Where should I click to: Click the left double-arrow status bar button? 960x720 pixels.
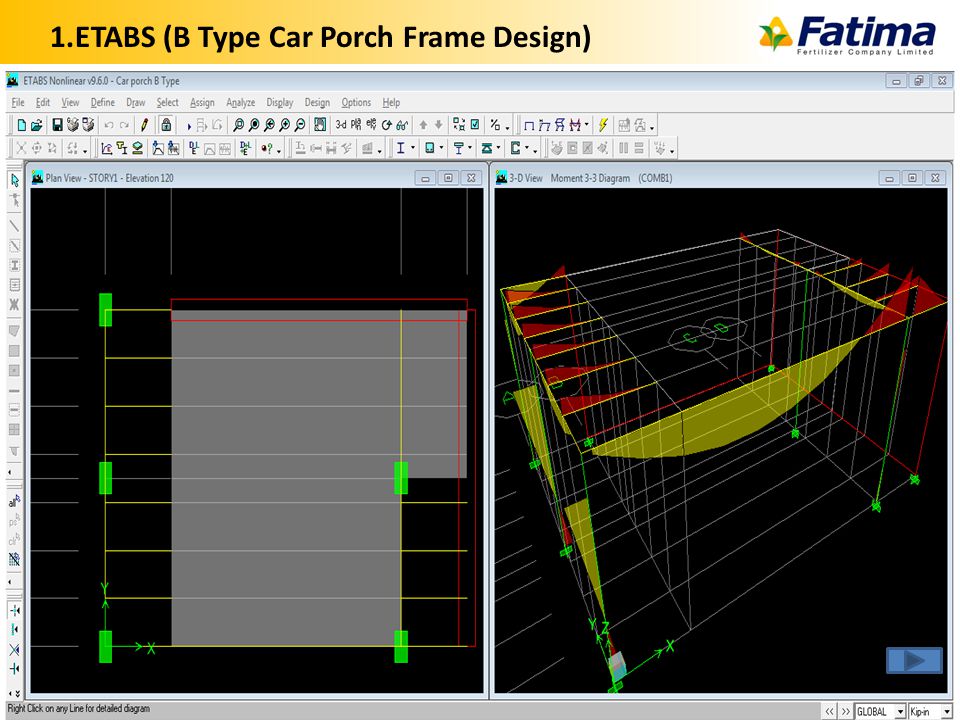click(x=830, y=711)
